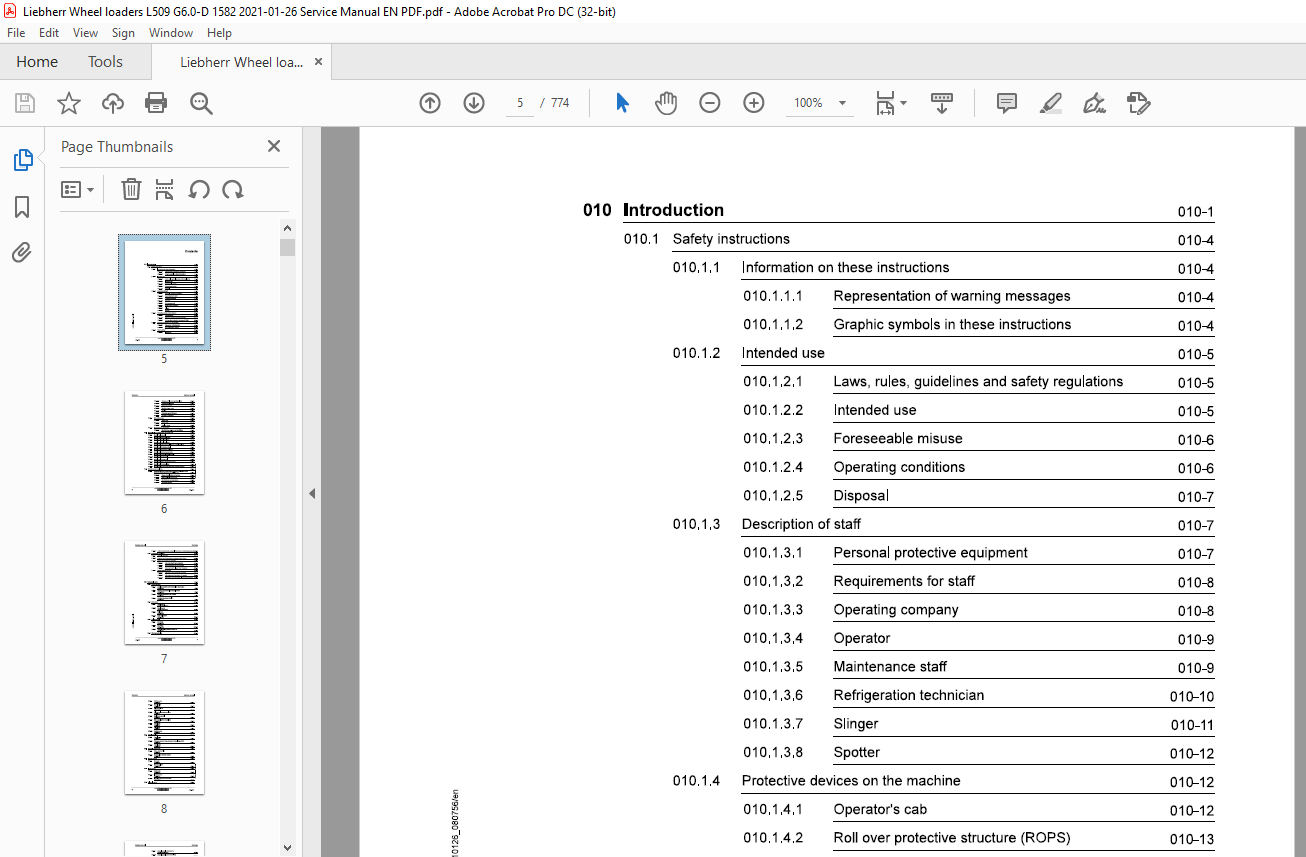1306x857 pixels.
Task: Click the Operating conditions entry
Action: (x=900, y=467)
